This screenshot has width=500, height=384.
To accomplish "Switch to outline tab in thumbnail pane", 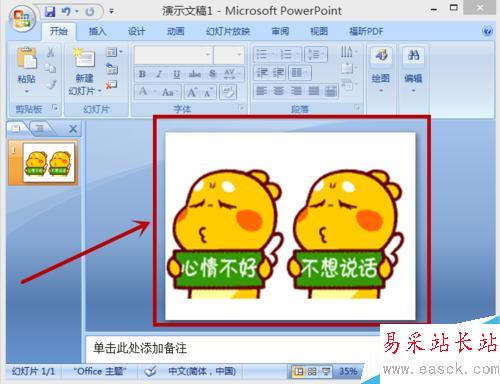I will point(41,128).
